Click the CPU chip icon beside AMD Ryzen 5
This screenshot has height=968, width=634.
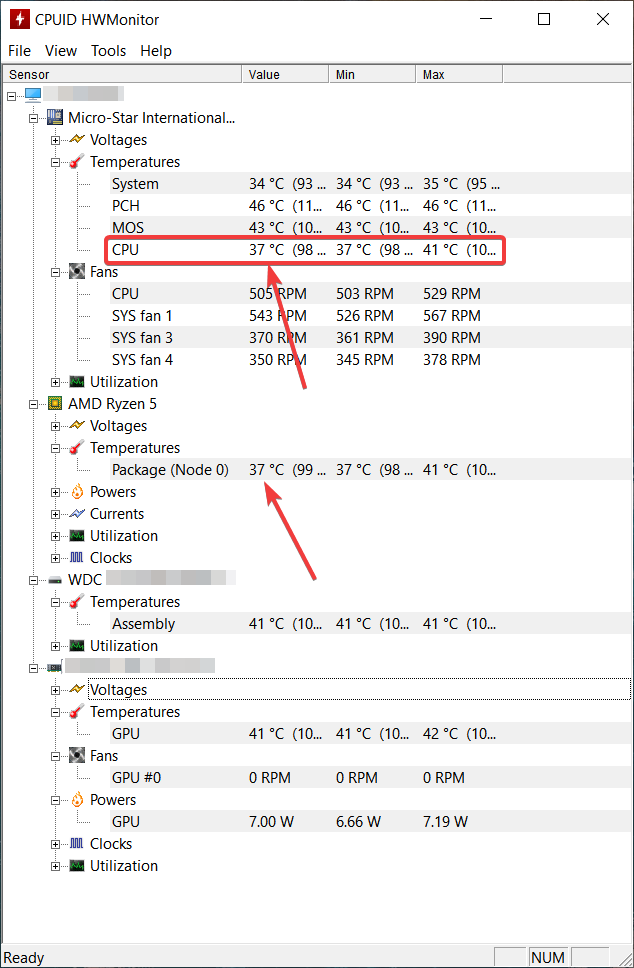tap(55, 404)
